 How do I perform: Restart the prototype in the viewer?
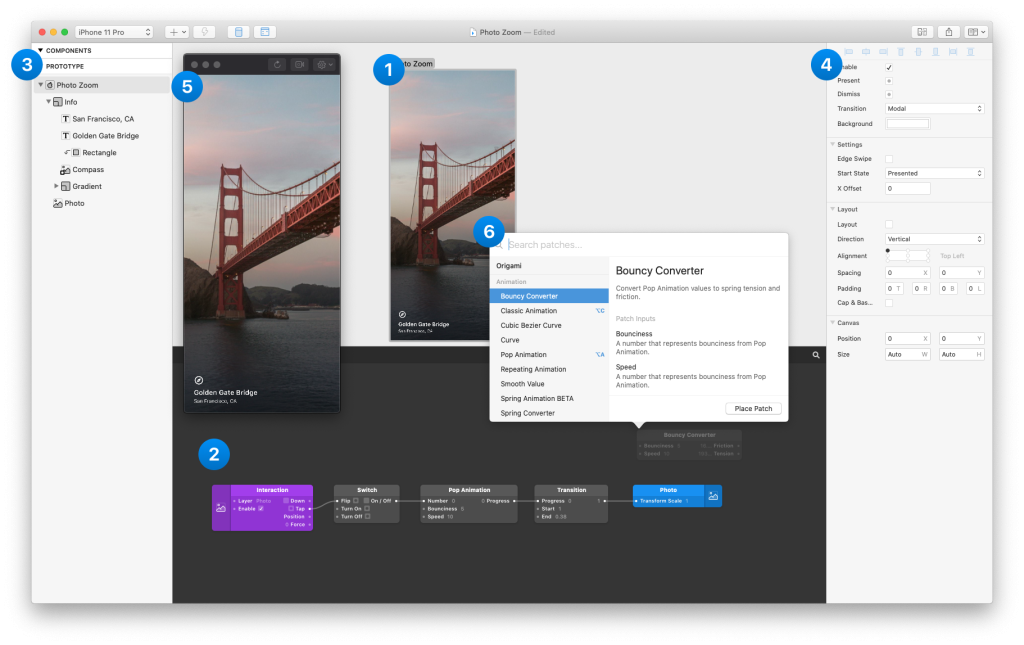click(278, 64)
